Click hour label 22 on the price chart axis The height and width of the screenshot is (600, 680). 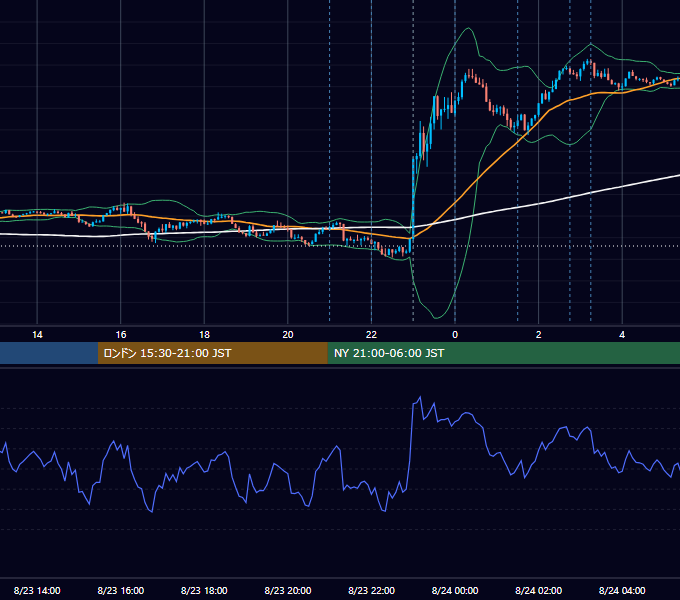point(372,335)
